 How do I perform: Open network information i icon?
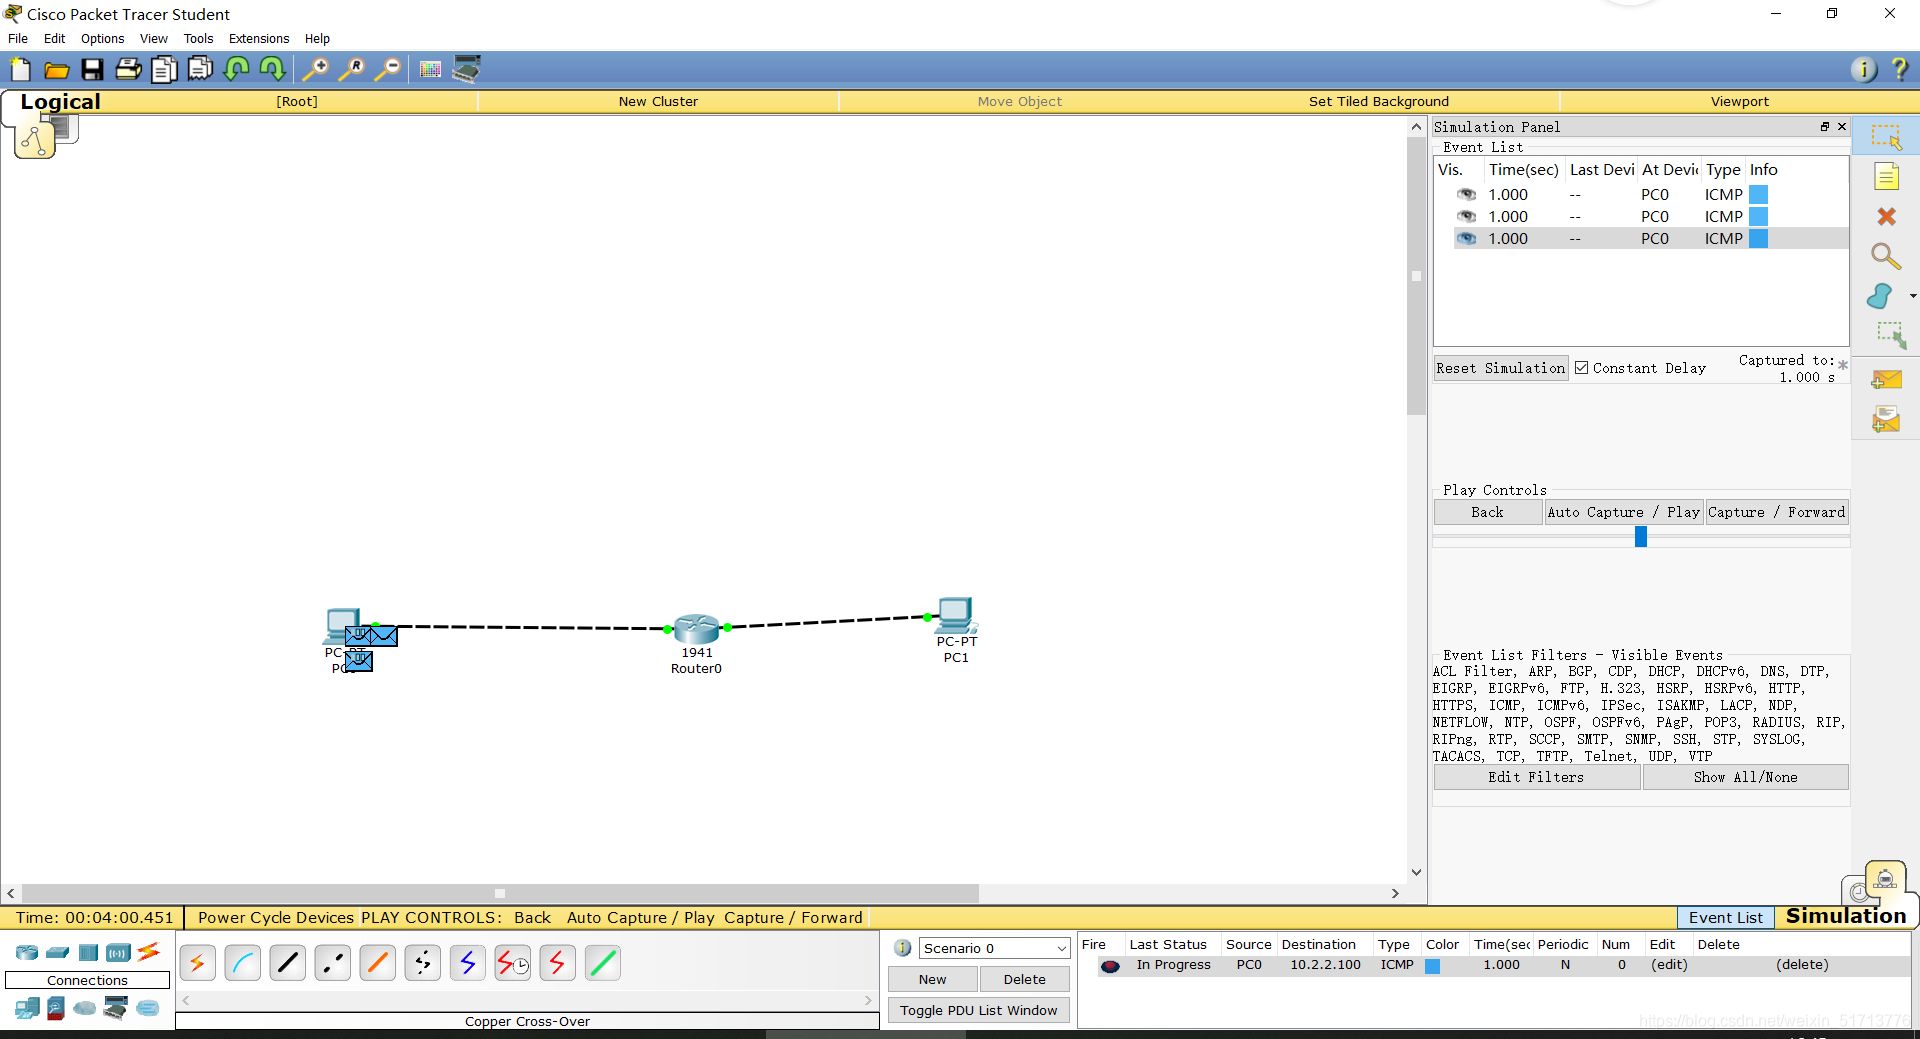point(1863,69)
